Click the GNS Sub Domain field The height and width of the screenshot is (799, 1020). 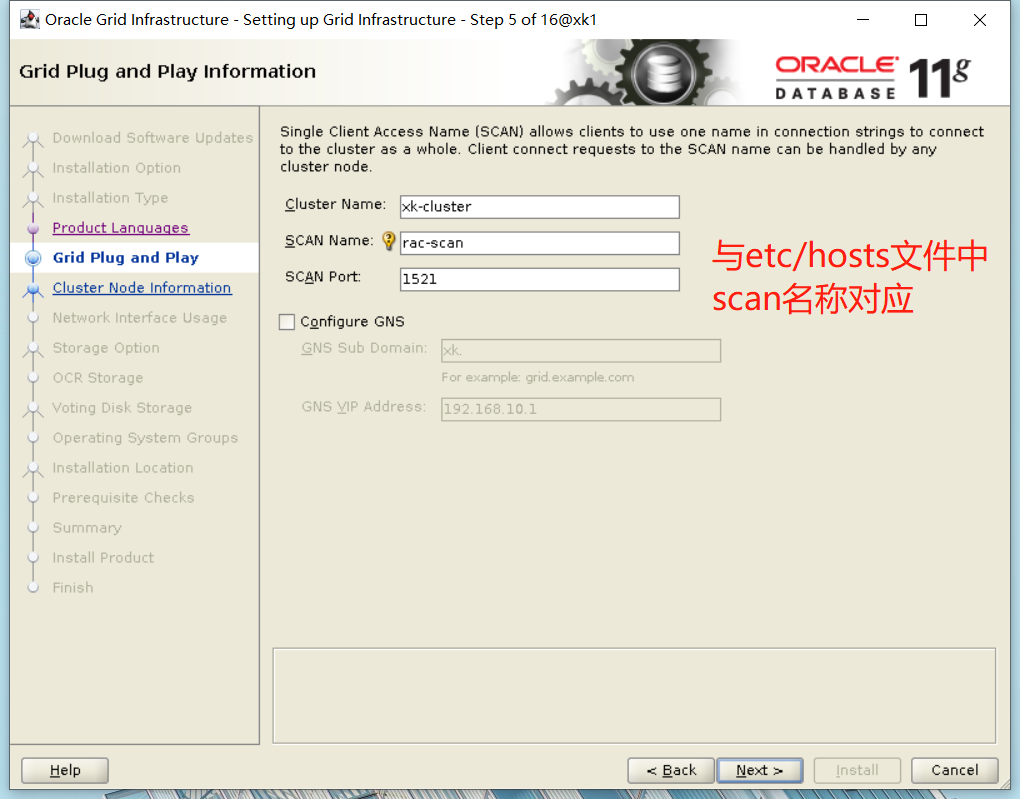coord(581,351)
